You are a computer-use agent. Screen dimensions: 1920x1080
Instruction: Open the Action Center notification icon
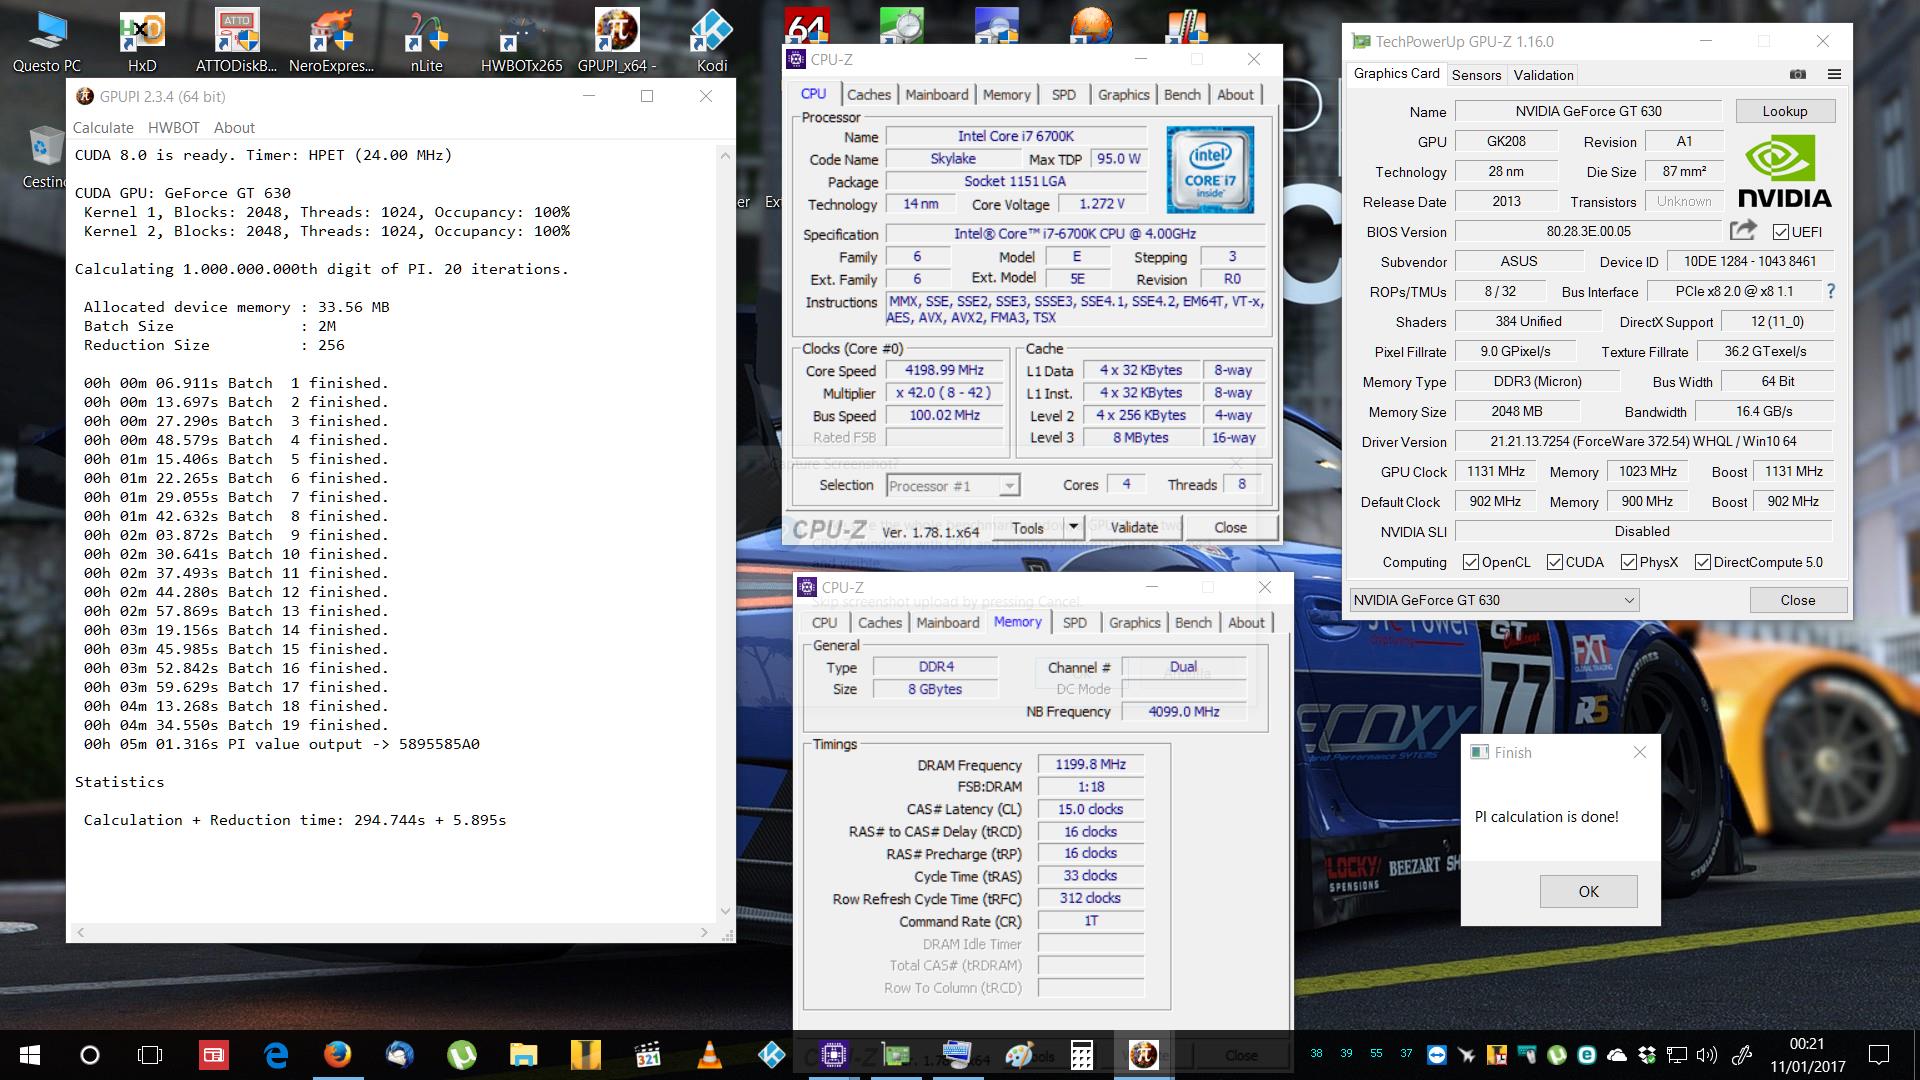point(1879,1054)
